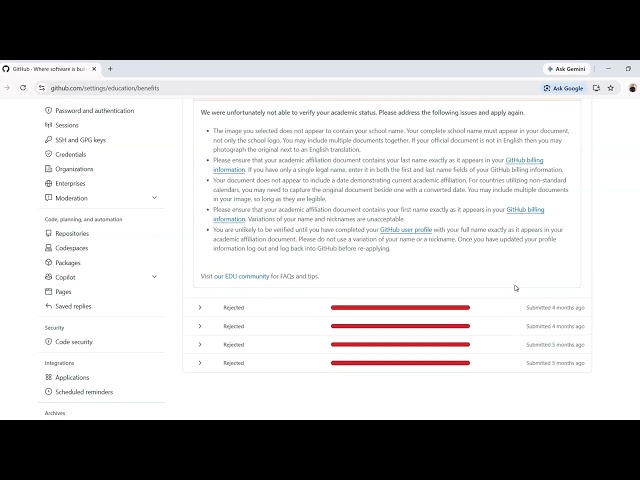Reload the page
The image size is (640, 480).
pos(23,88)
